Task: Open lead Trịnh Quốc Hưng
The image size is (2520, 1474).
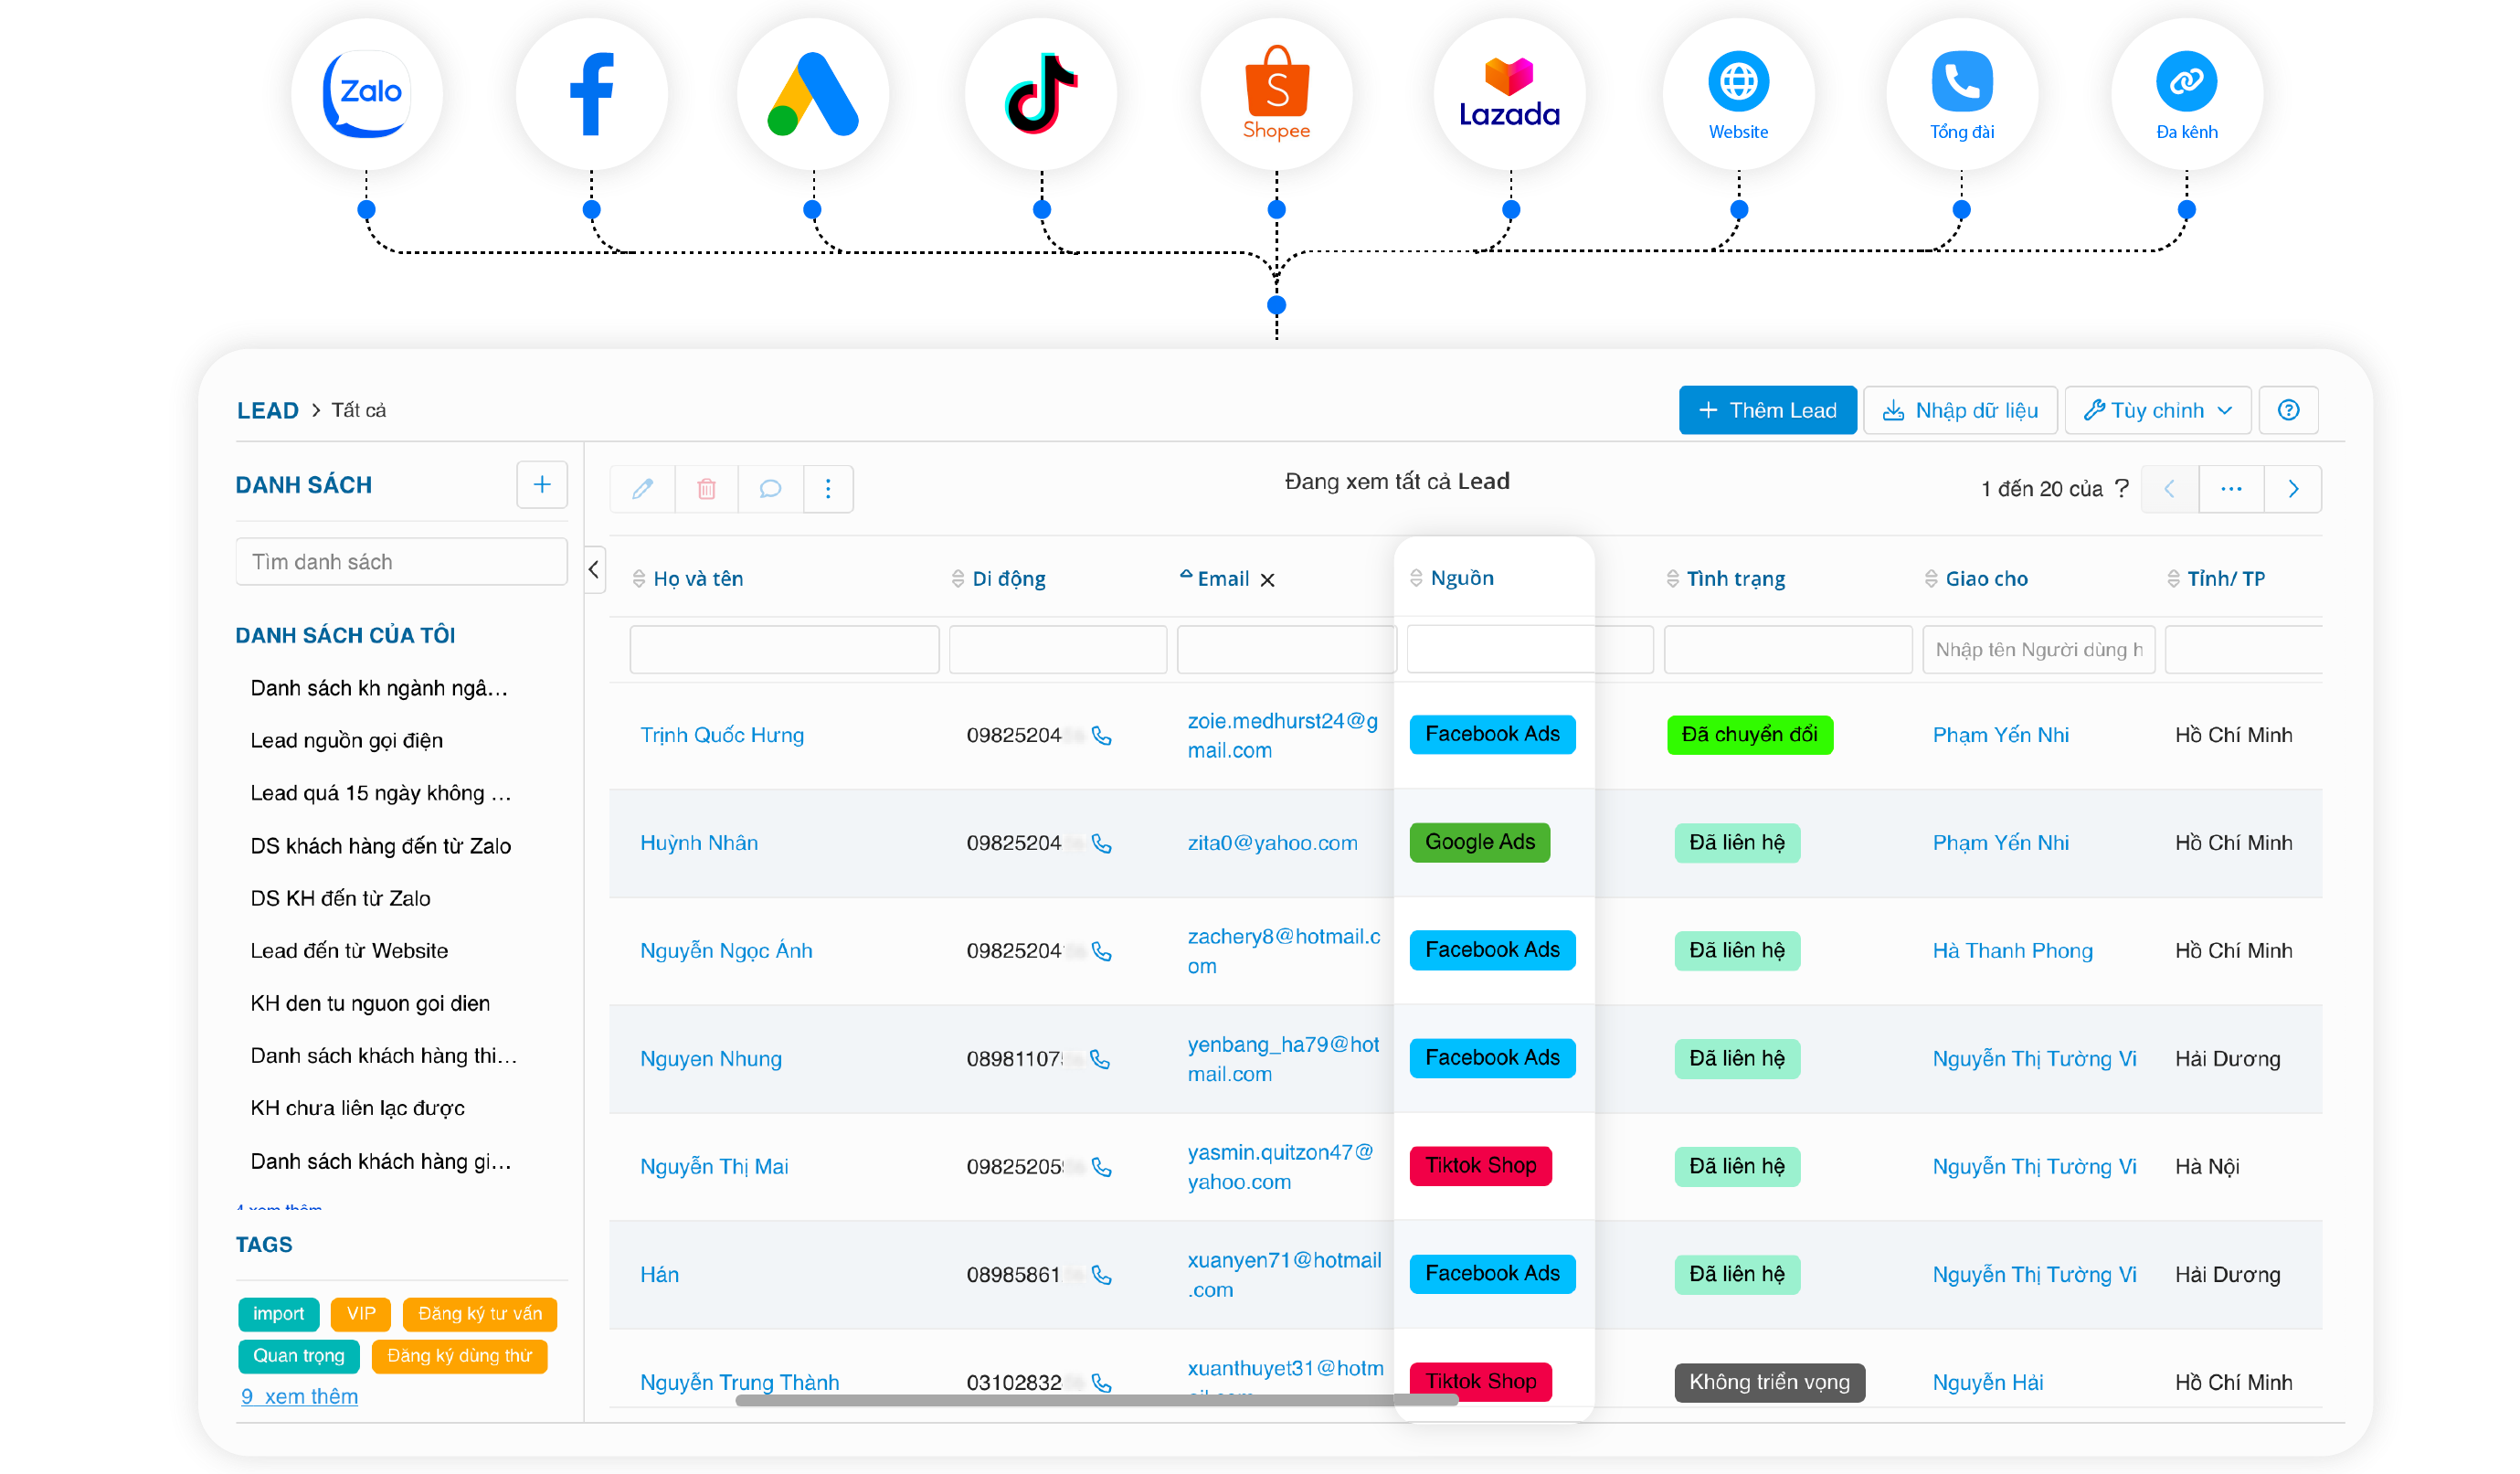Action: click(722, 735)
